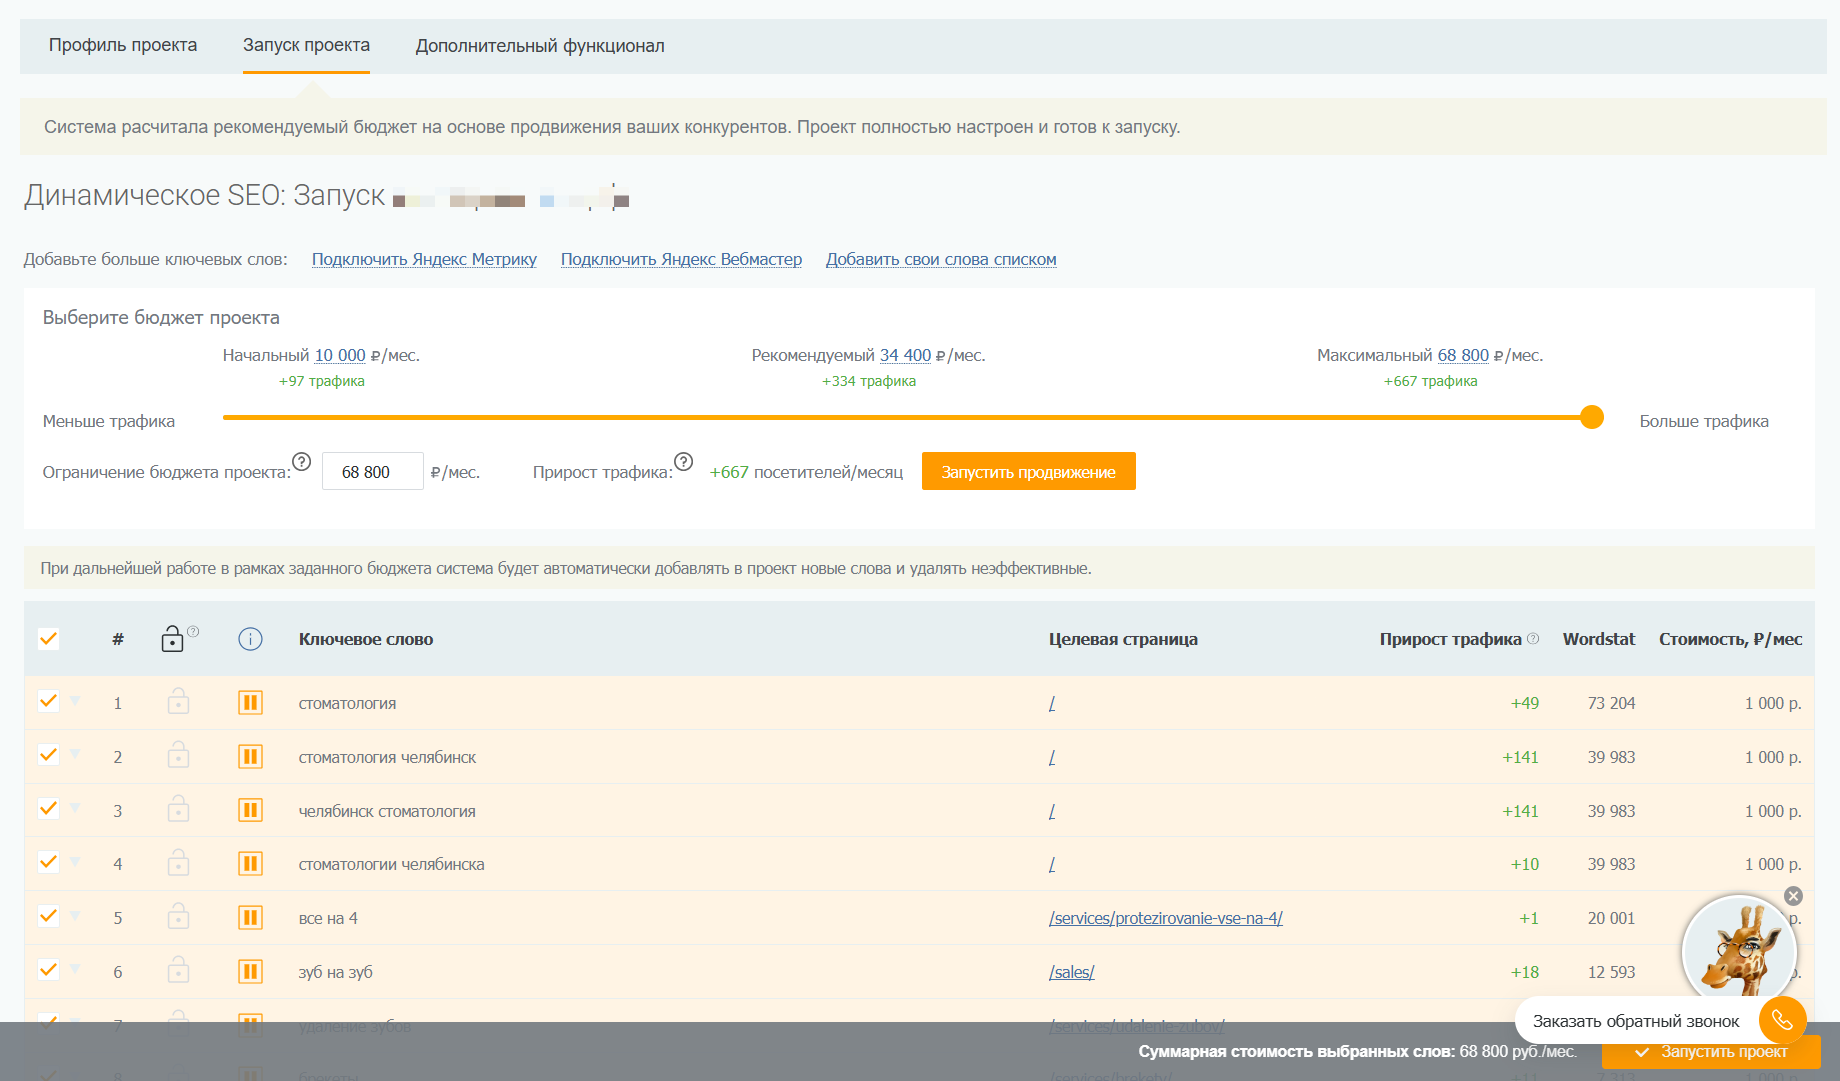This screenshot has width=1840, height=1081.
Task: Click help icon next to Ограничение бюджета проекта
Action: [x=302, y=461]
